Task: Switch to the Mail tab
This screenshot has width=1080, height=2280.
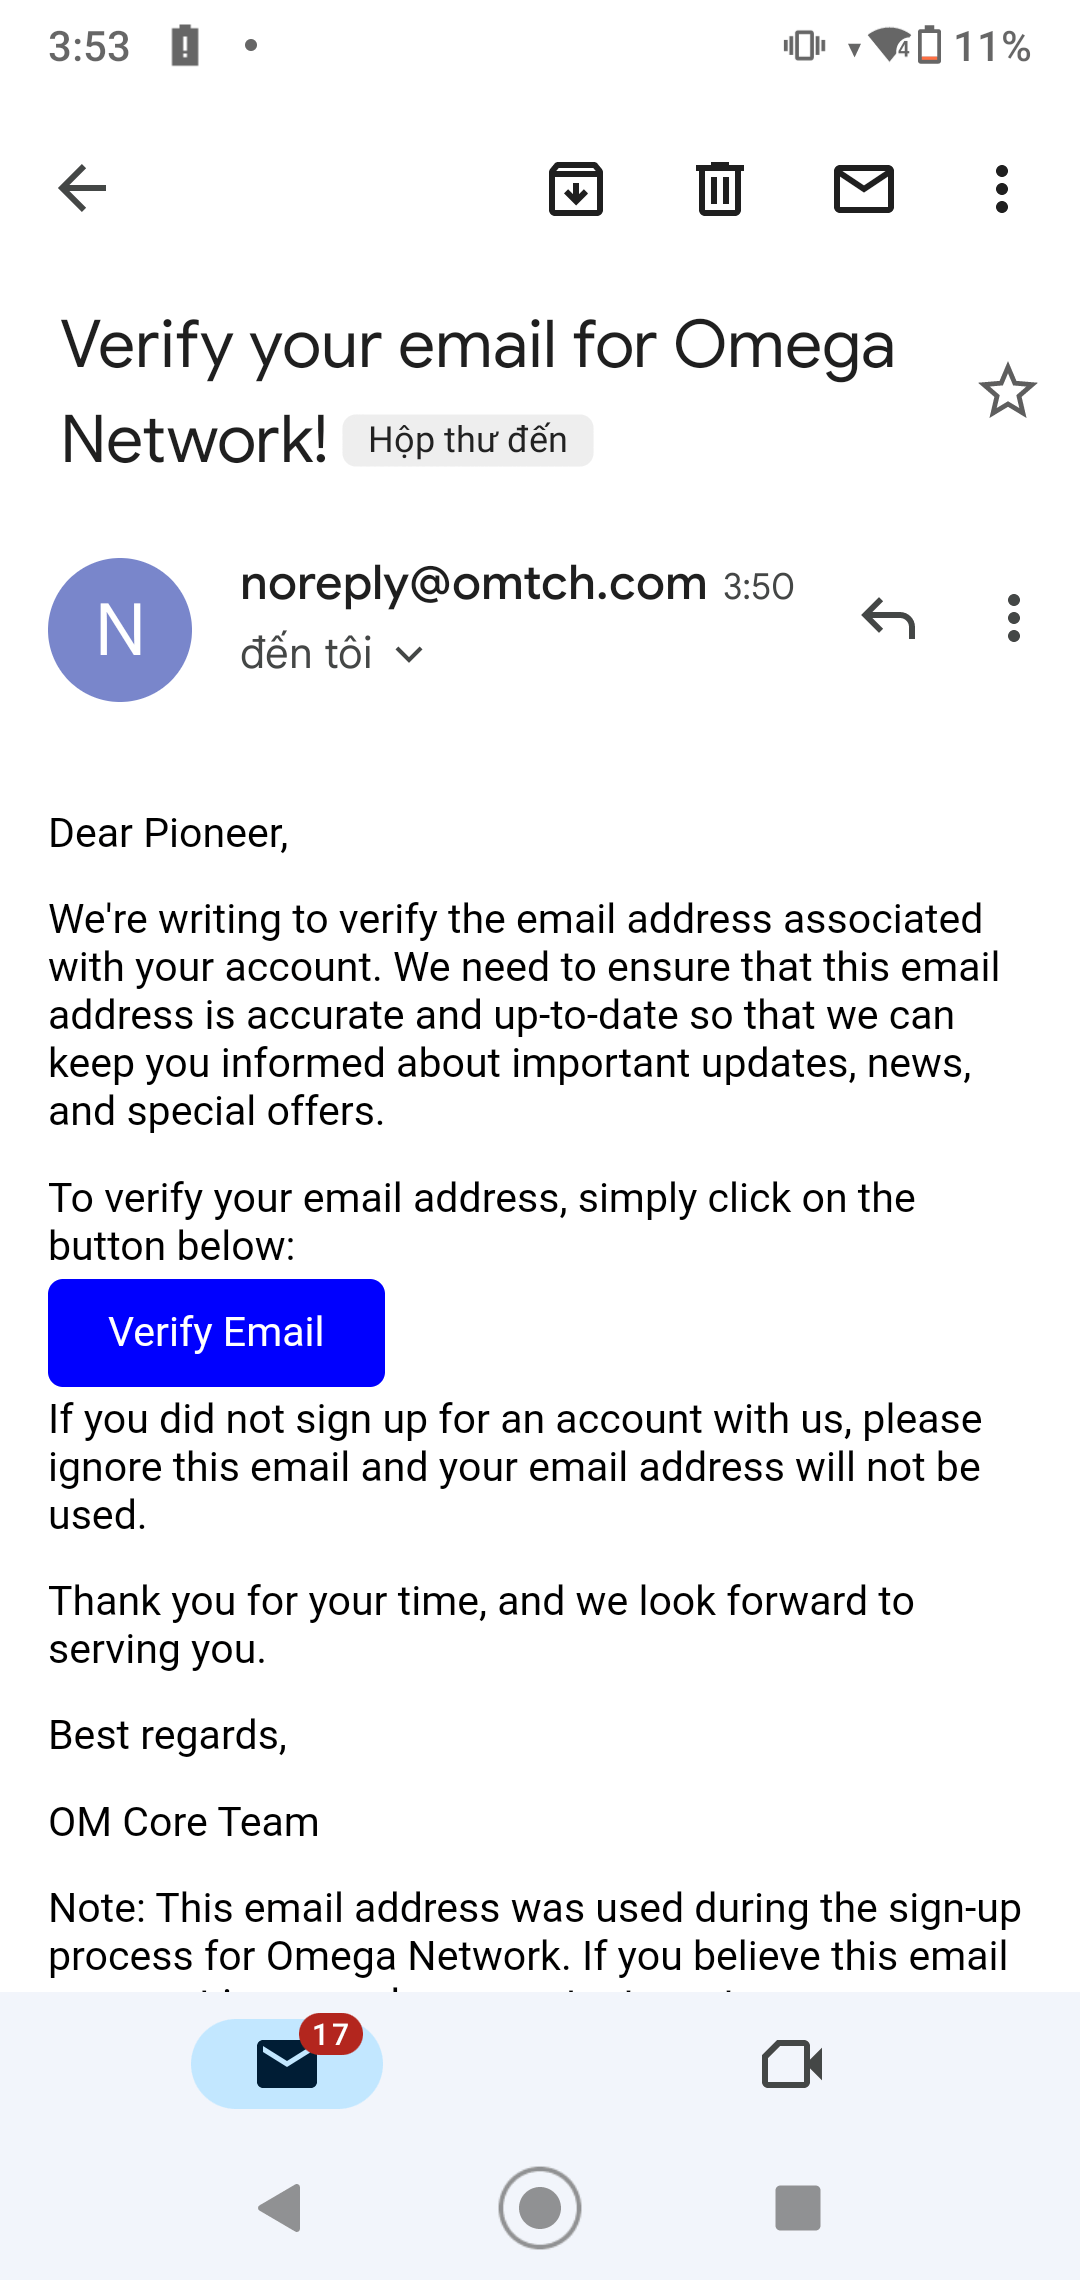Action: (x=287, y=2063)
